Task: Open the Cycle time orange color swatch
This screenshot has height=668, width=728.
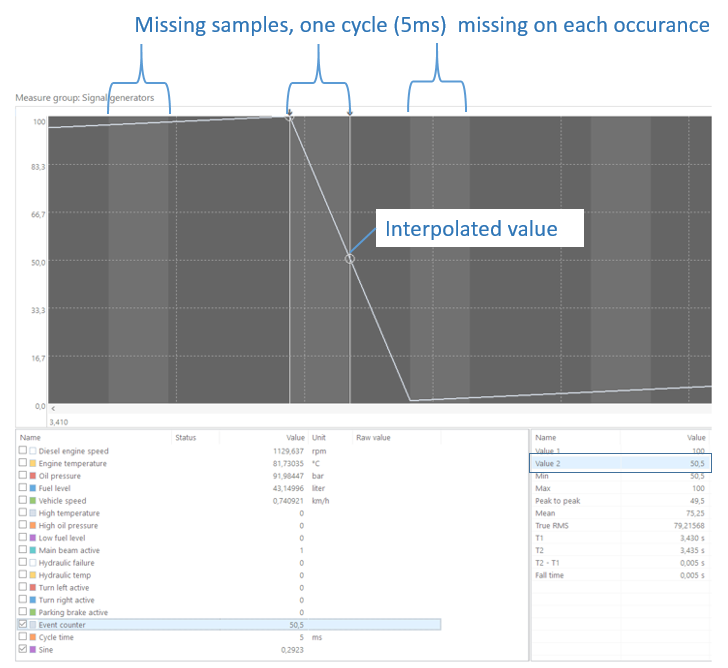Action: [32, 637]
